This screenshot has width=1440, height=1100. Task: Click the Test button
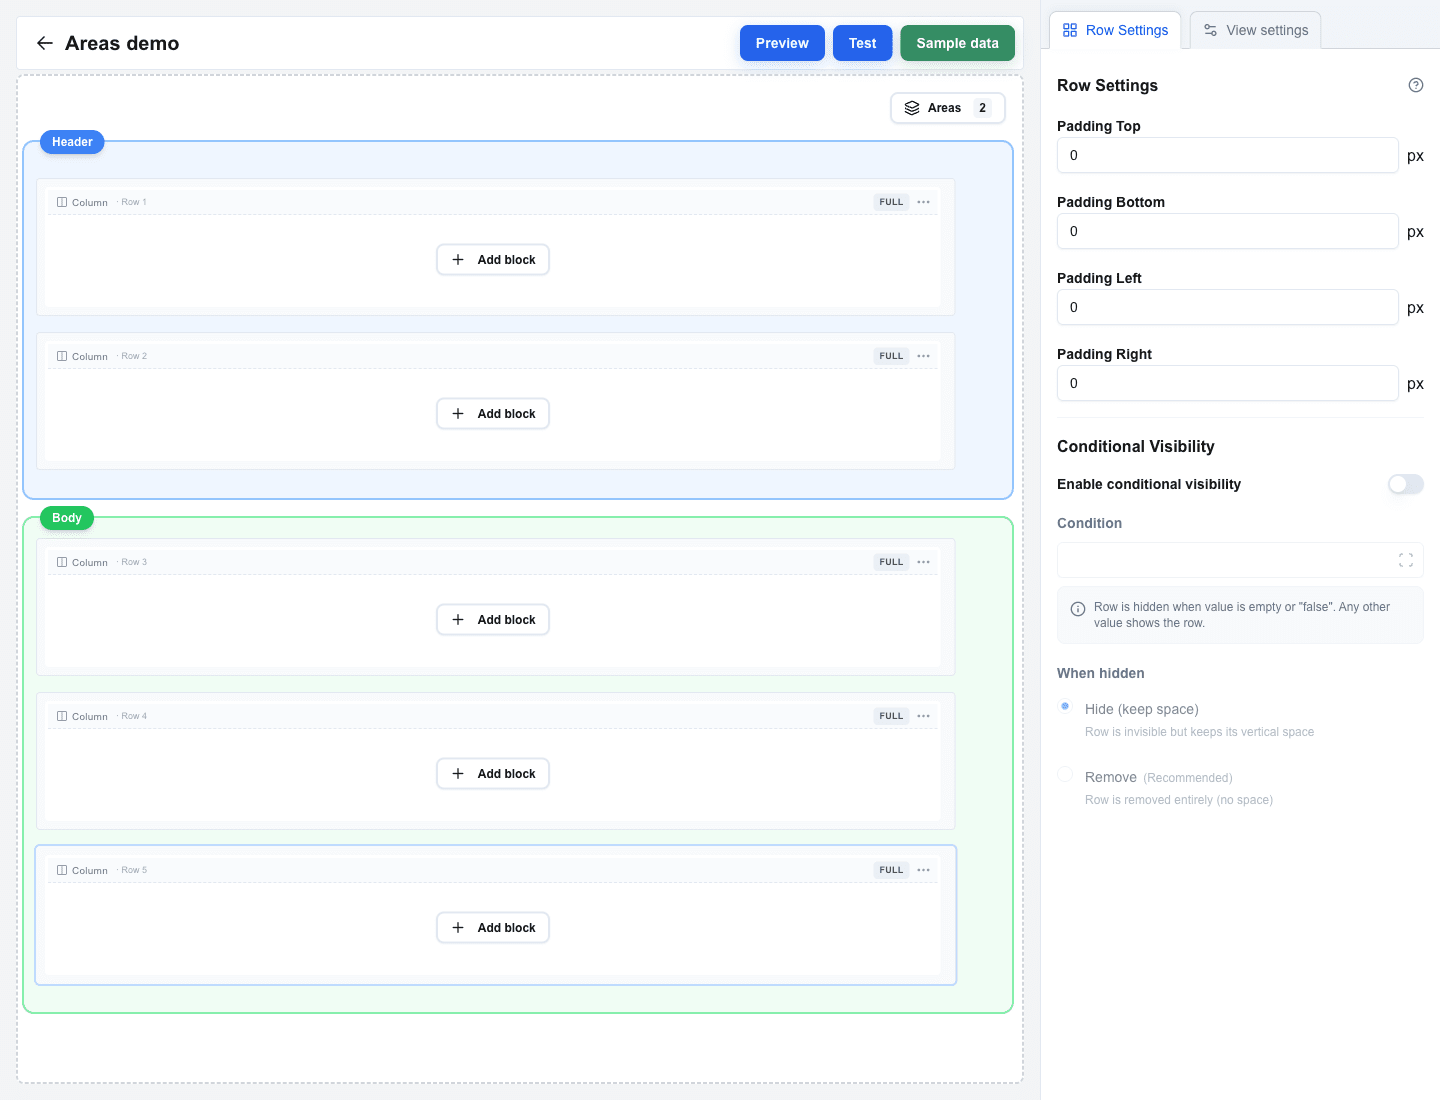pos(862,43)
